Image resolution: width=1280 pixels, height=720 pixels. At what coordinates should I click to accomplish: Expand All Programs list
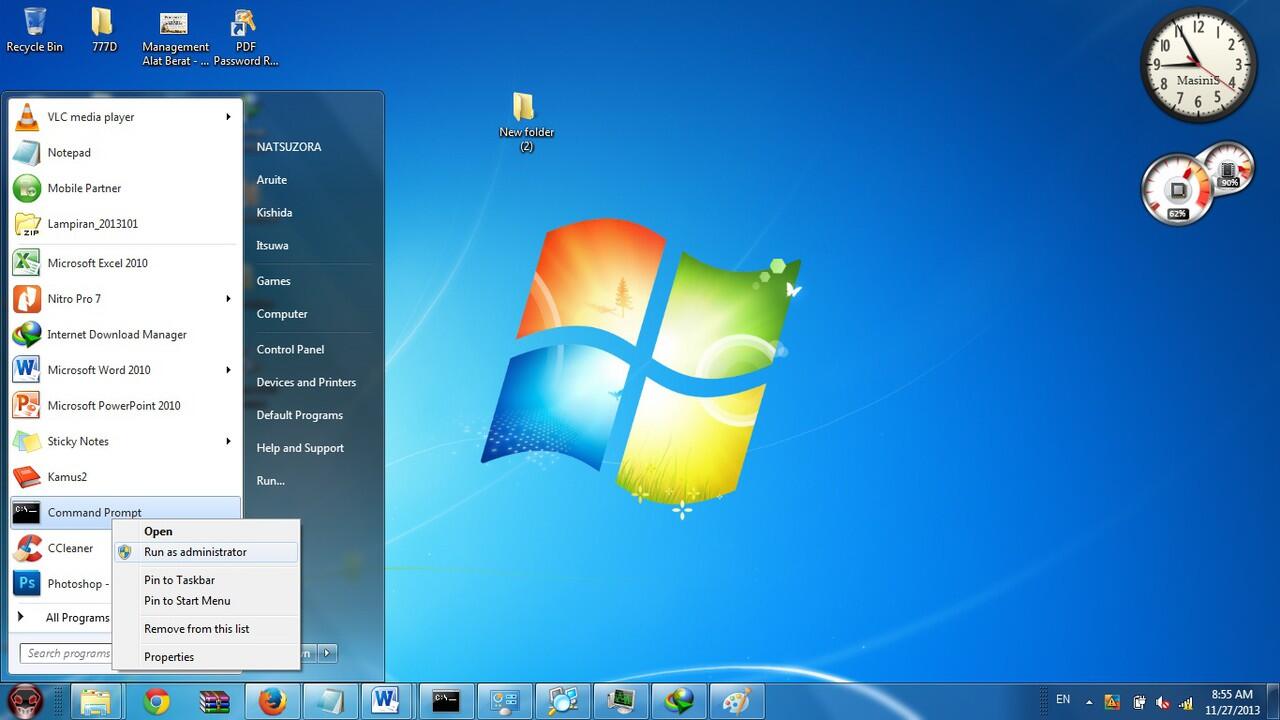[x=62, y=618]
